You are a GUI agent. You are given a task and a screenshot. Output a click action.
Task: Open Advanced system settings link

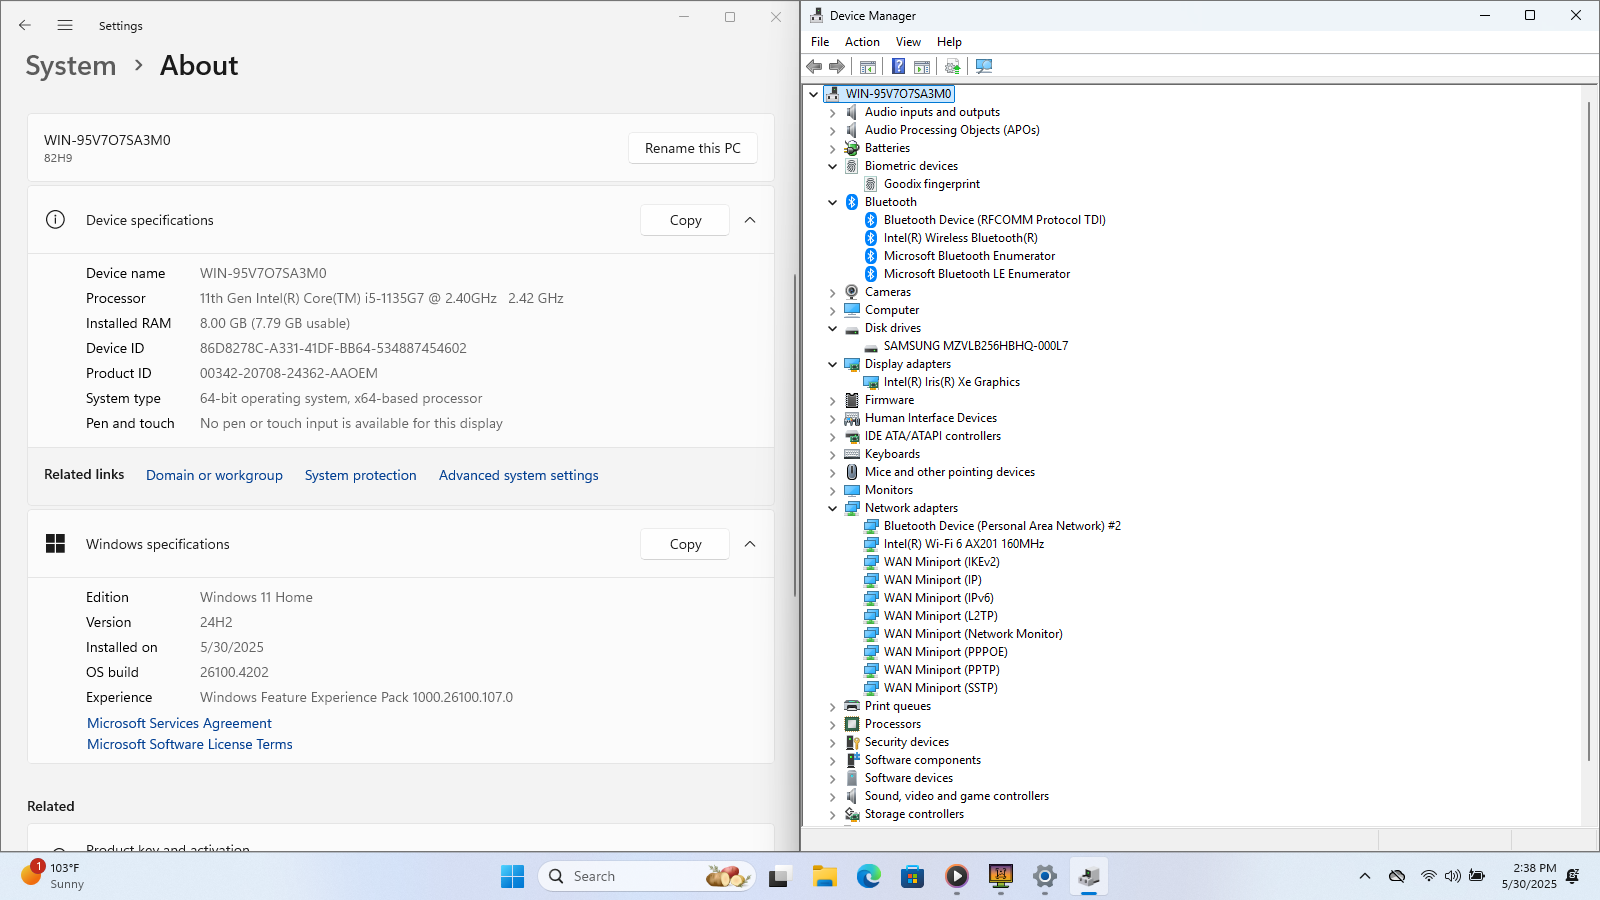coord(518,475)
